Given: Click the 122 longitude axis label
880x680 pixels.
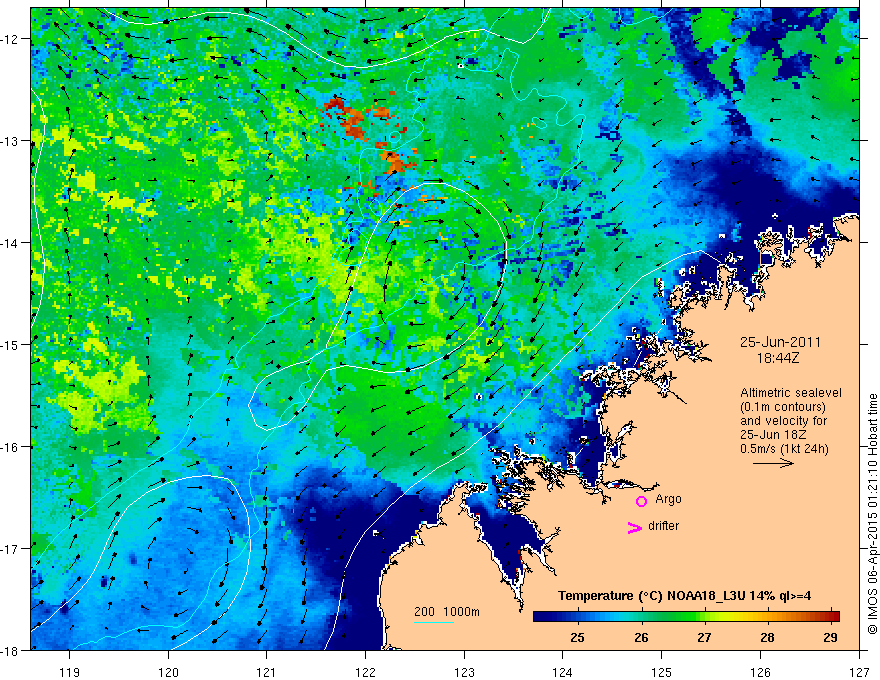Looking at the screenshot, I should pos(366,672).
